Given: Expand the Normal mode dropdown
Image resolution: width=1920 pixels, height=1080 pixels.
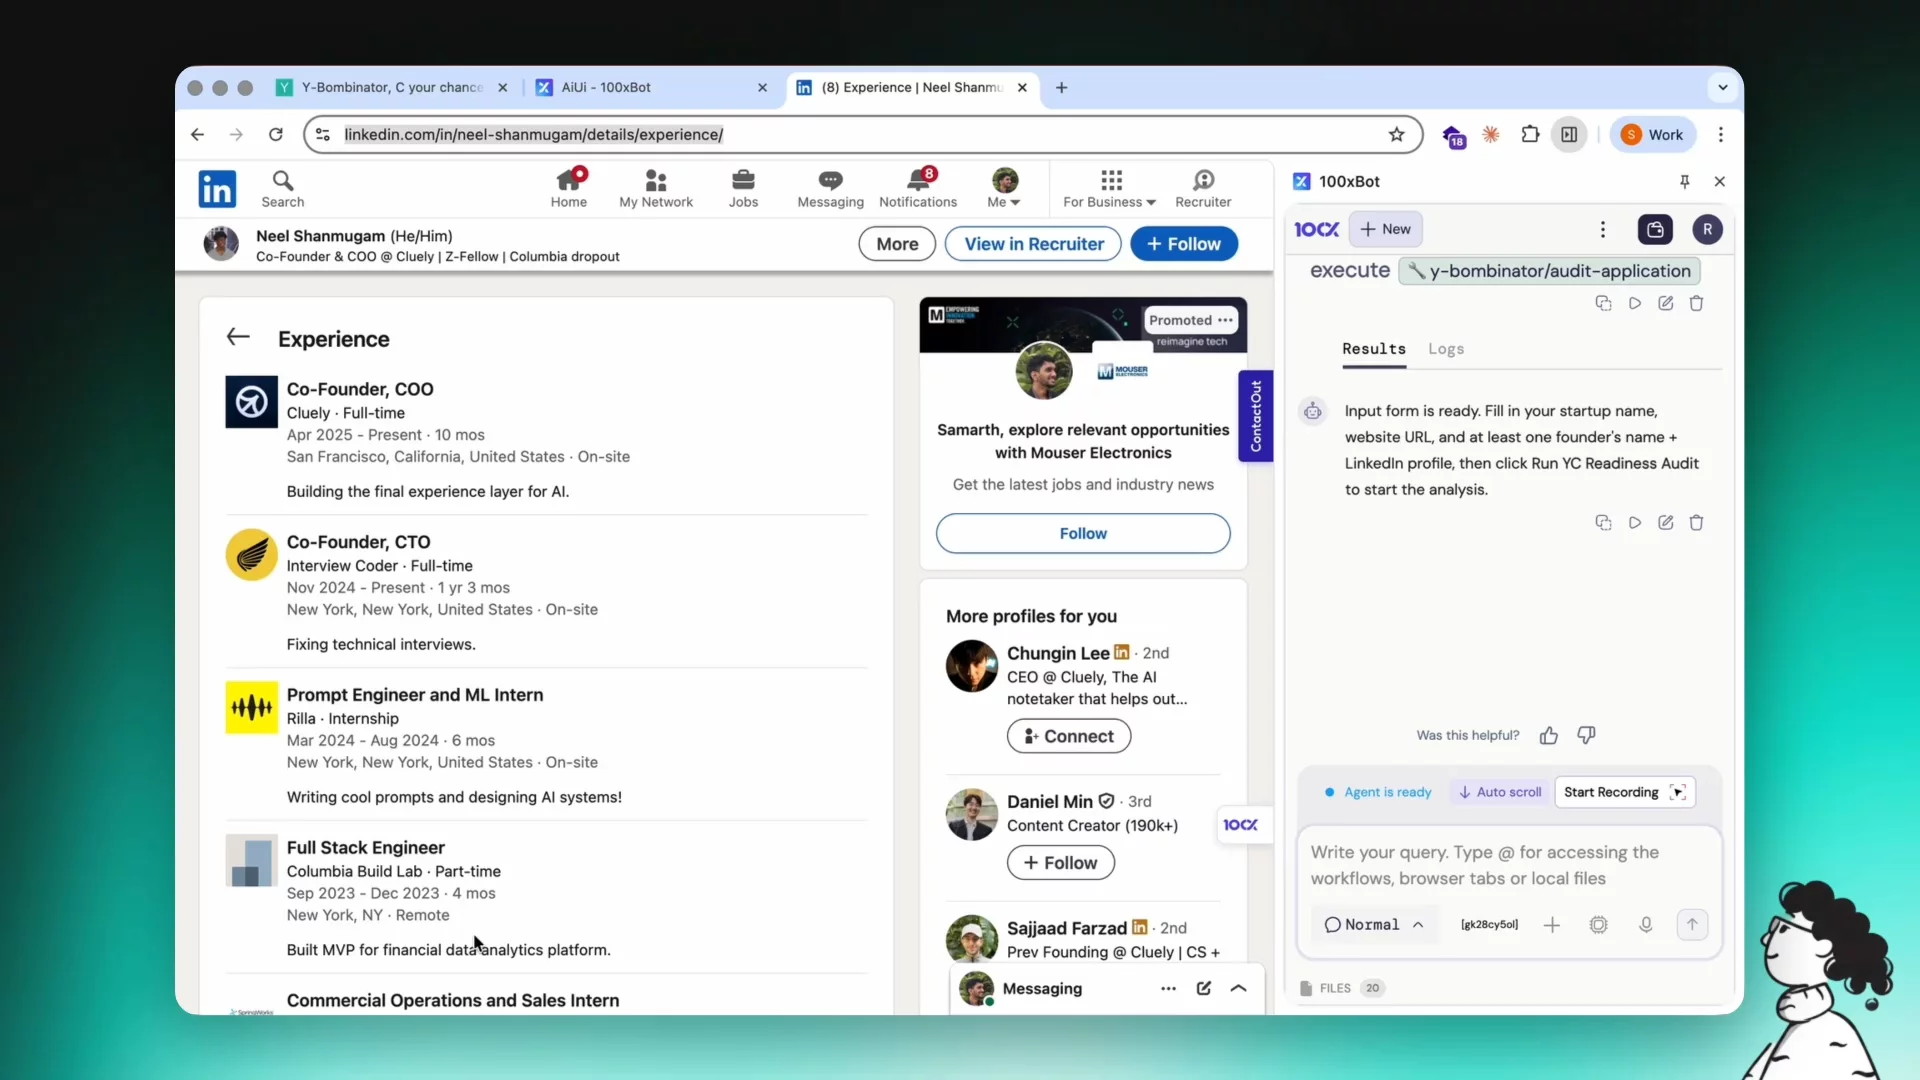Looking at the screenshot, I should pos(1373,925).
